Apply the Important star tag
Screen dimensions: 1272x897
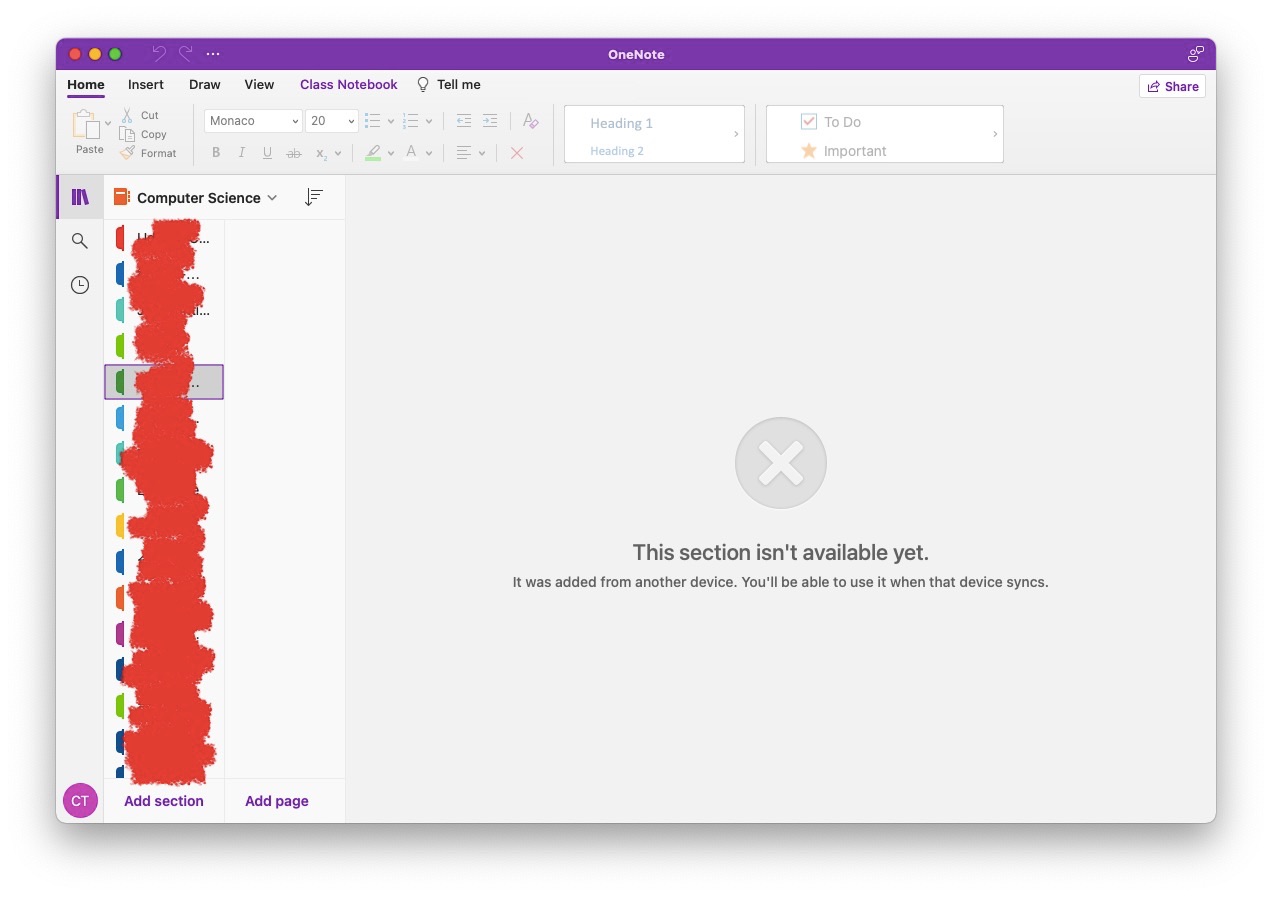pyautogui.click(x=843, y=151)
